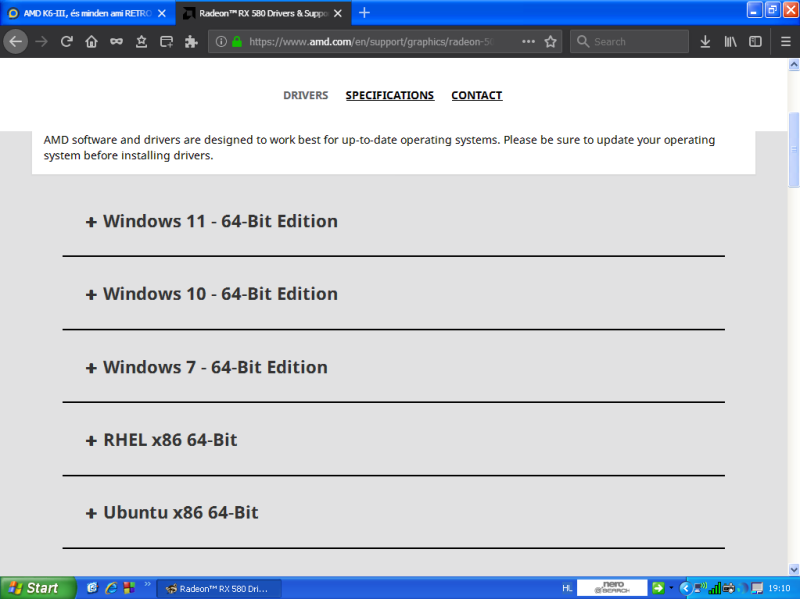Screen dimensions: 800x599
Task: Open the Library books icon
Action: [x=730, y=42]
